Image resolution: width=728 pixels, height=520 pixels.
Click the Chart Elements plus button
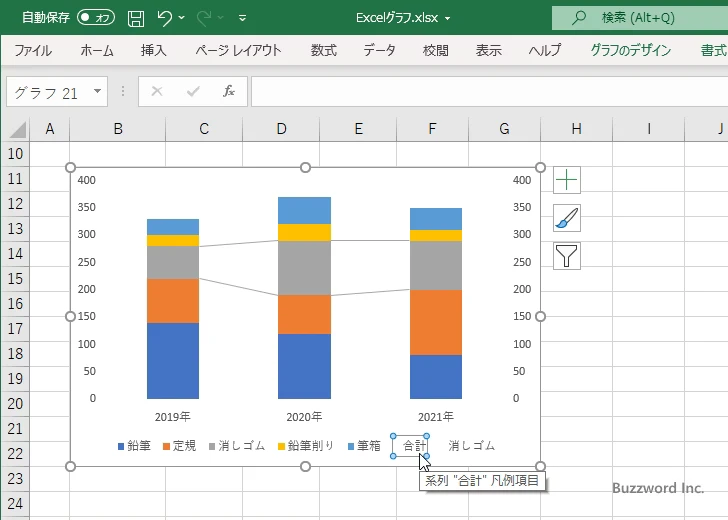[x=567, y=180]
